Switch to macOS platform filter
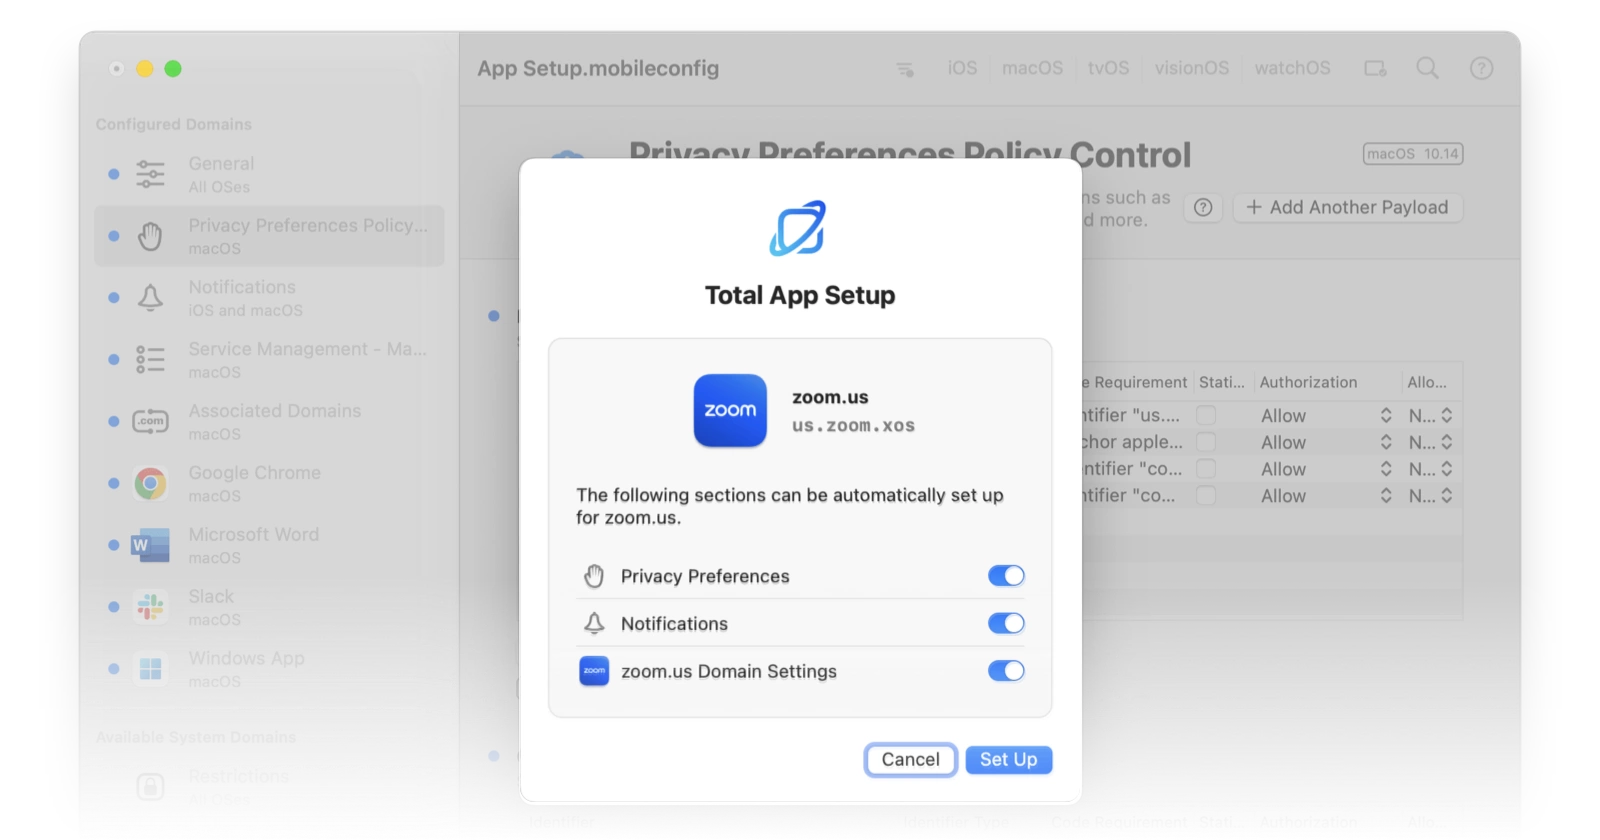The height and width of the screenshot is (840, 1600). 1032,68
